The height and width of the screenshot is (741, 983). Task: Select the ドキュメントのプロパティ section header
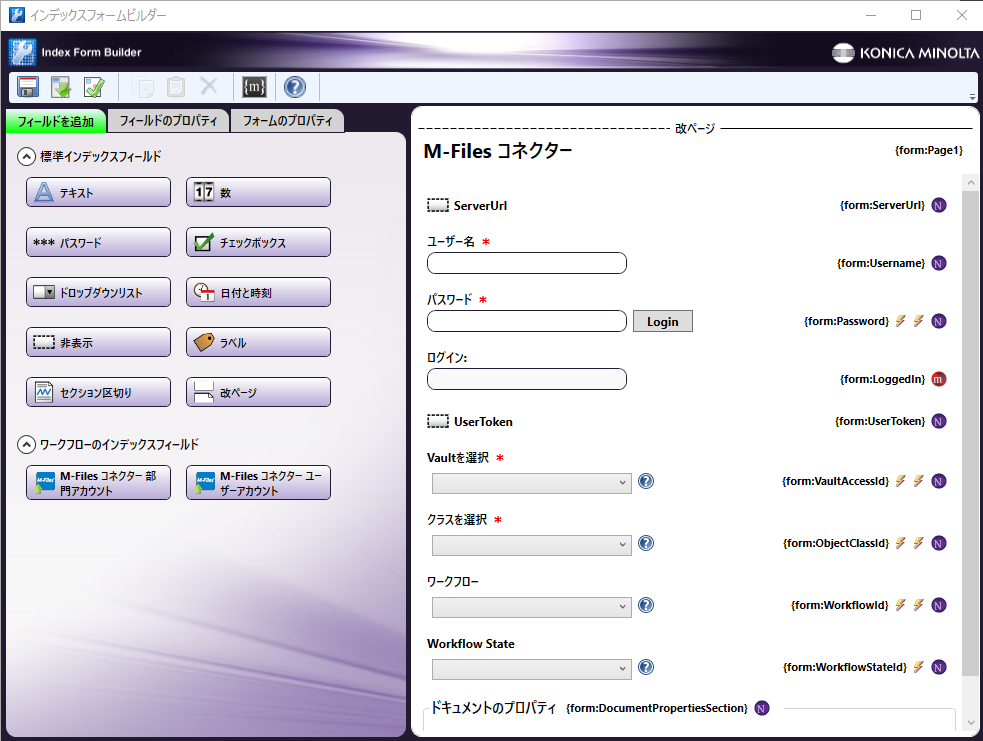[x=493, y=708]
